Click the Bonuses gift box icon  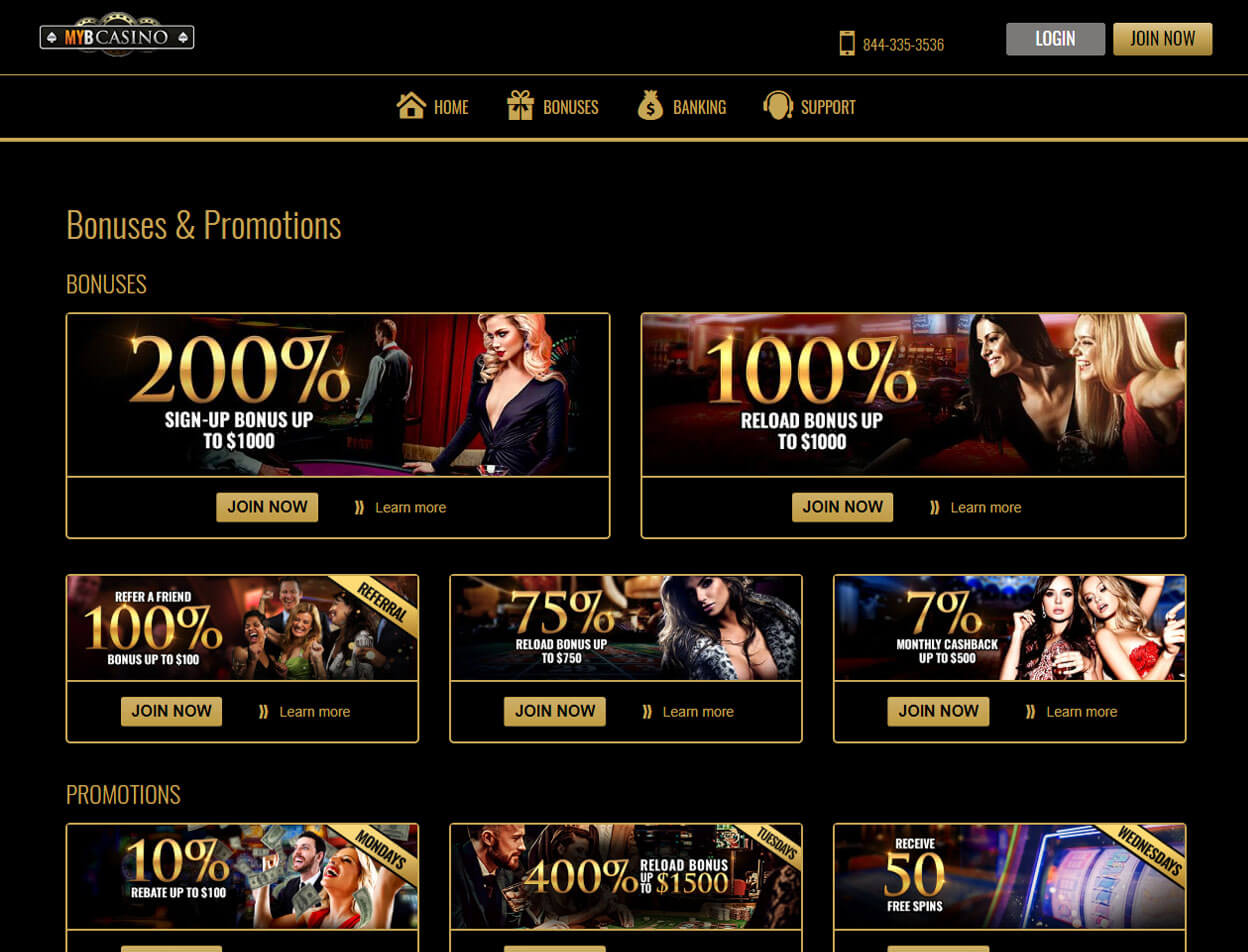click(x=520, y=106)
